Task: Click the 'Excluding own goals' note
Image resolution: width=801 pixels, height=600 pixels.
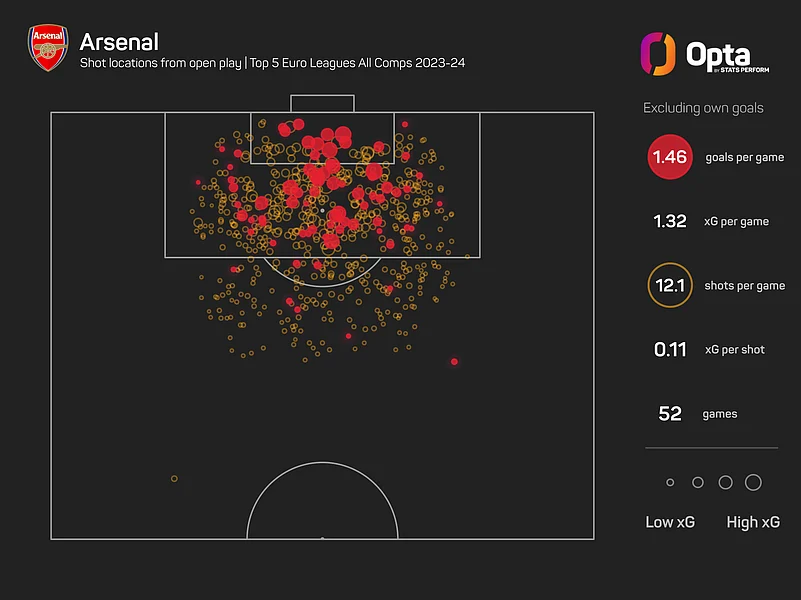Action: (x=703, y=107)
